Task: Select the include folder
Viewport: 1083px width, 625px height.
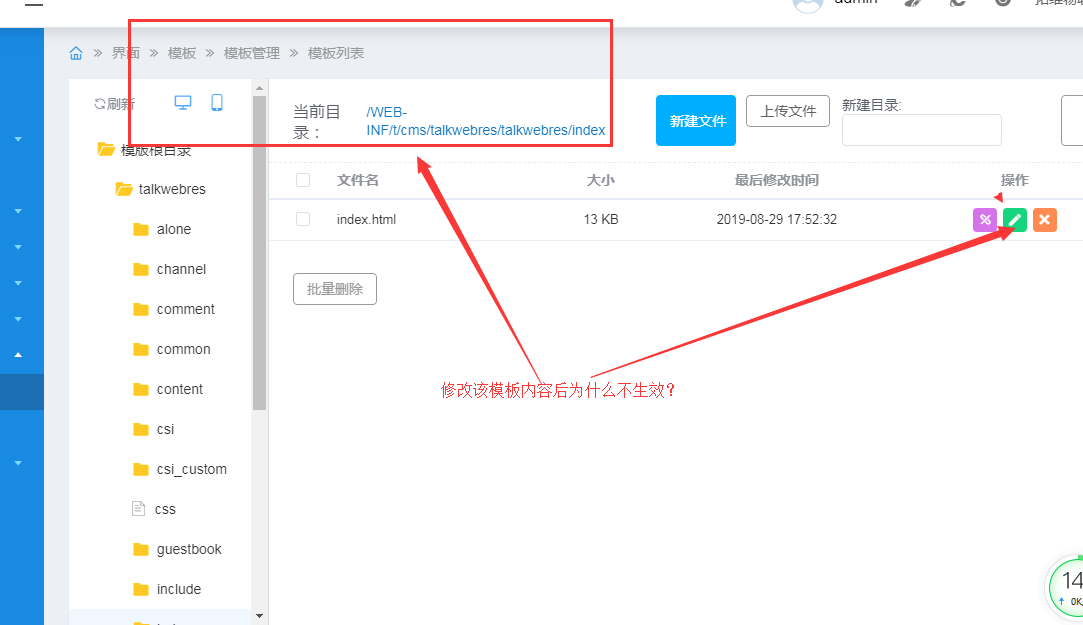Action: coord(178,590)
